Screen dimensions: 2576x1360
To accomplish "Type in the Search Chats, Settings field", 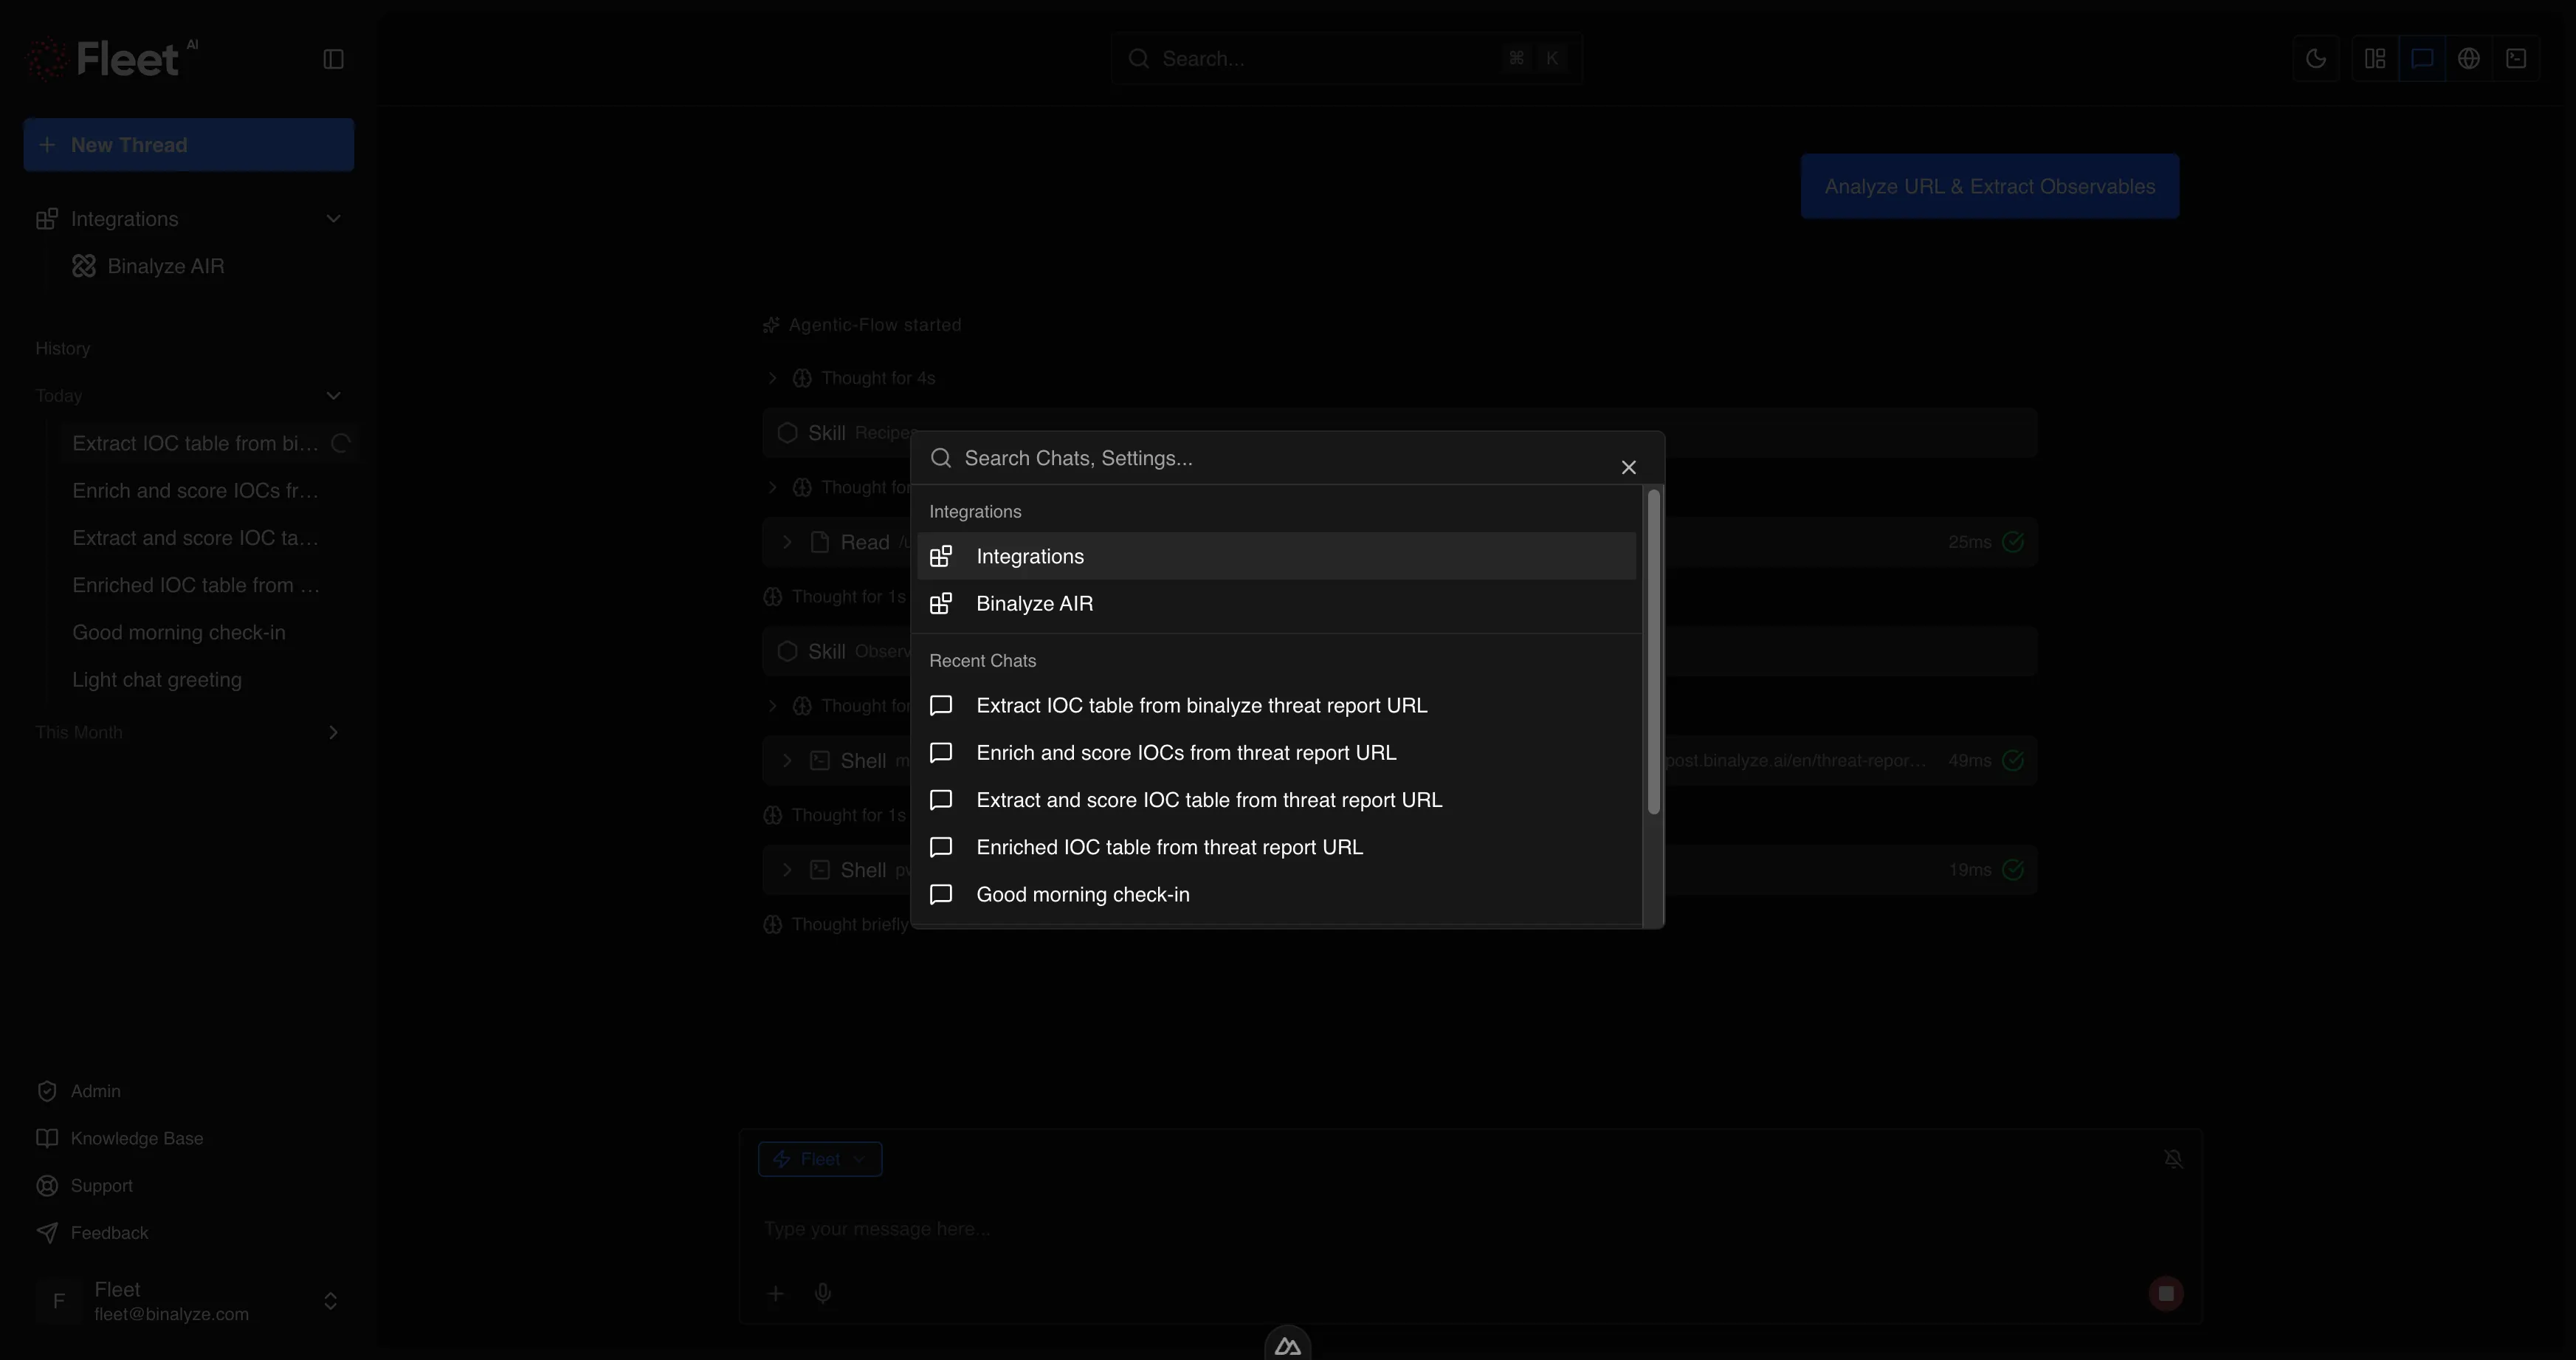I will tap(1200, 458).
